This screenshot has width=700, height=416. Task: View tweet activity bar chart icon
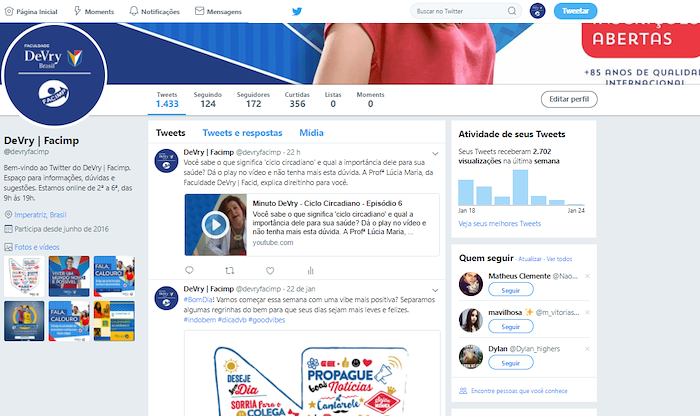[310, 270]
